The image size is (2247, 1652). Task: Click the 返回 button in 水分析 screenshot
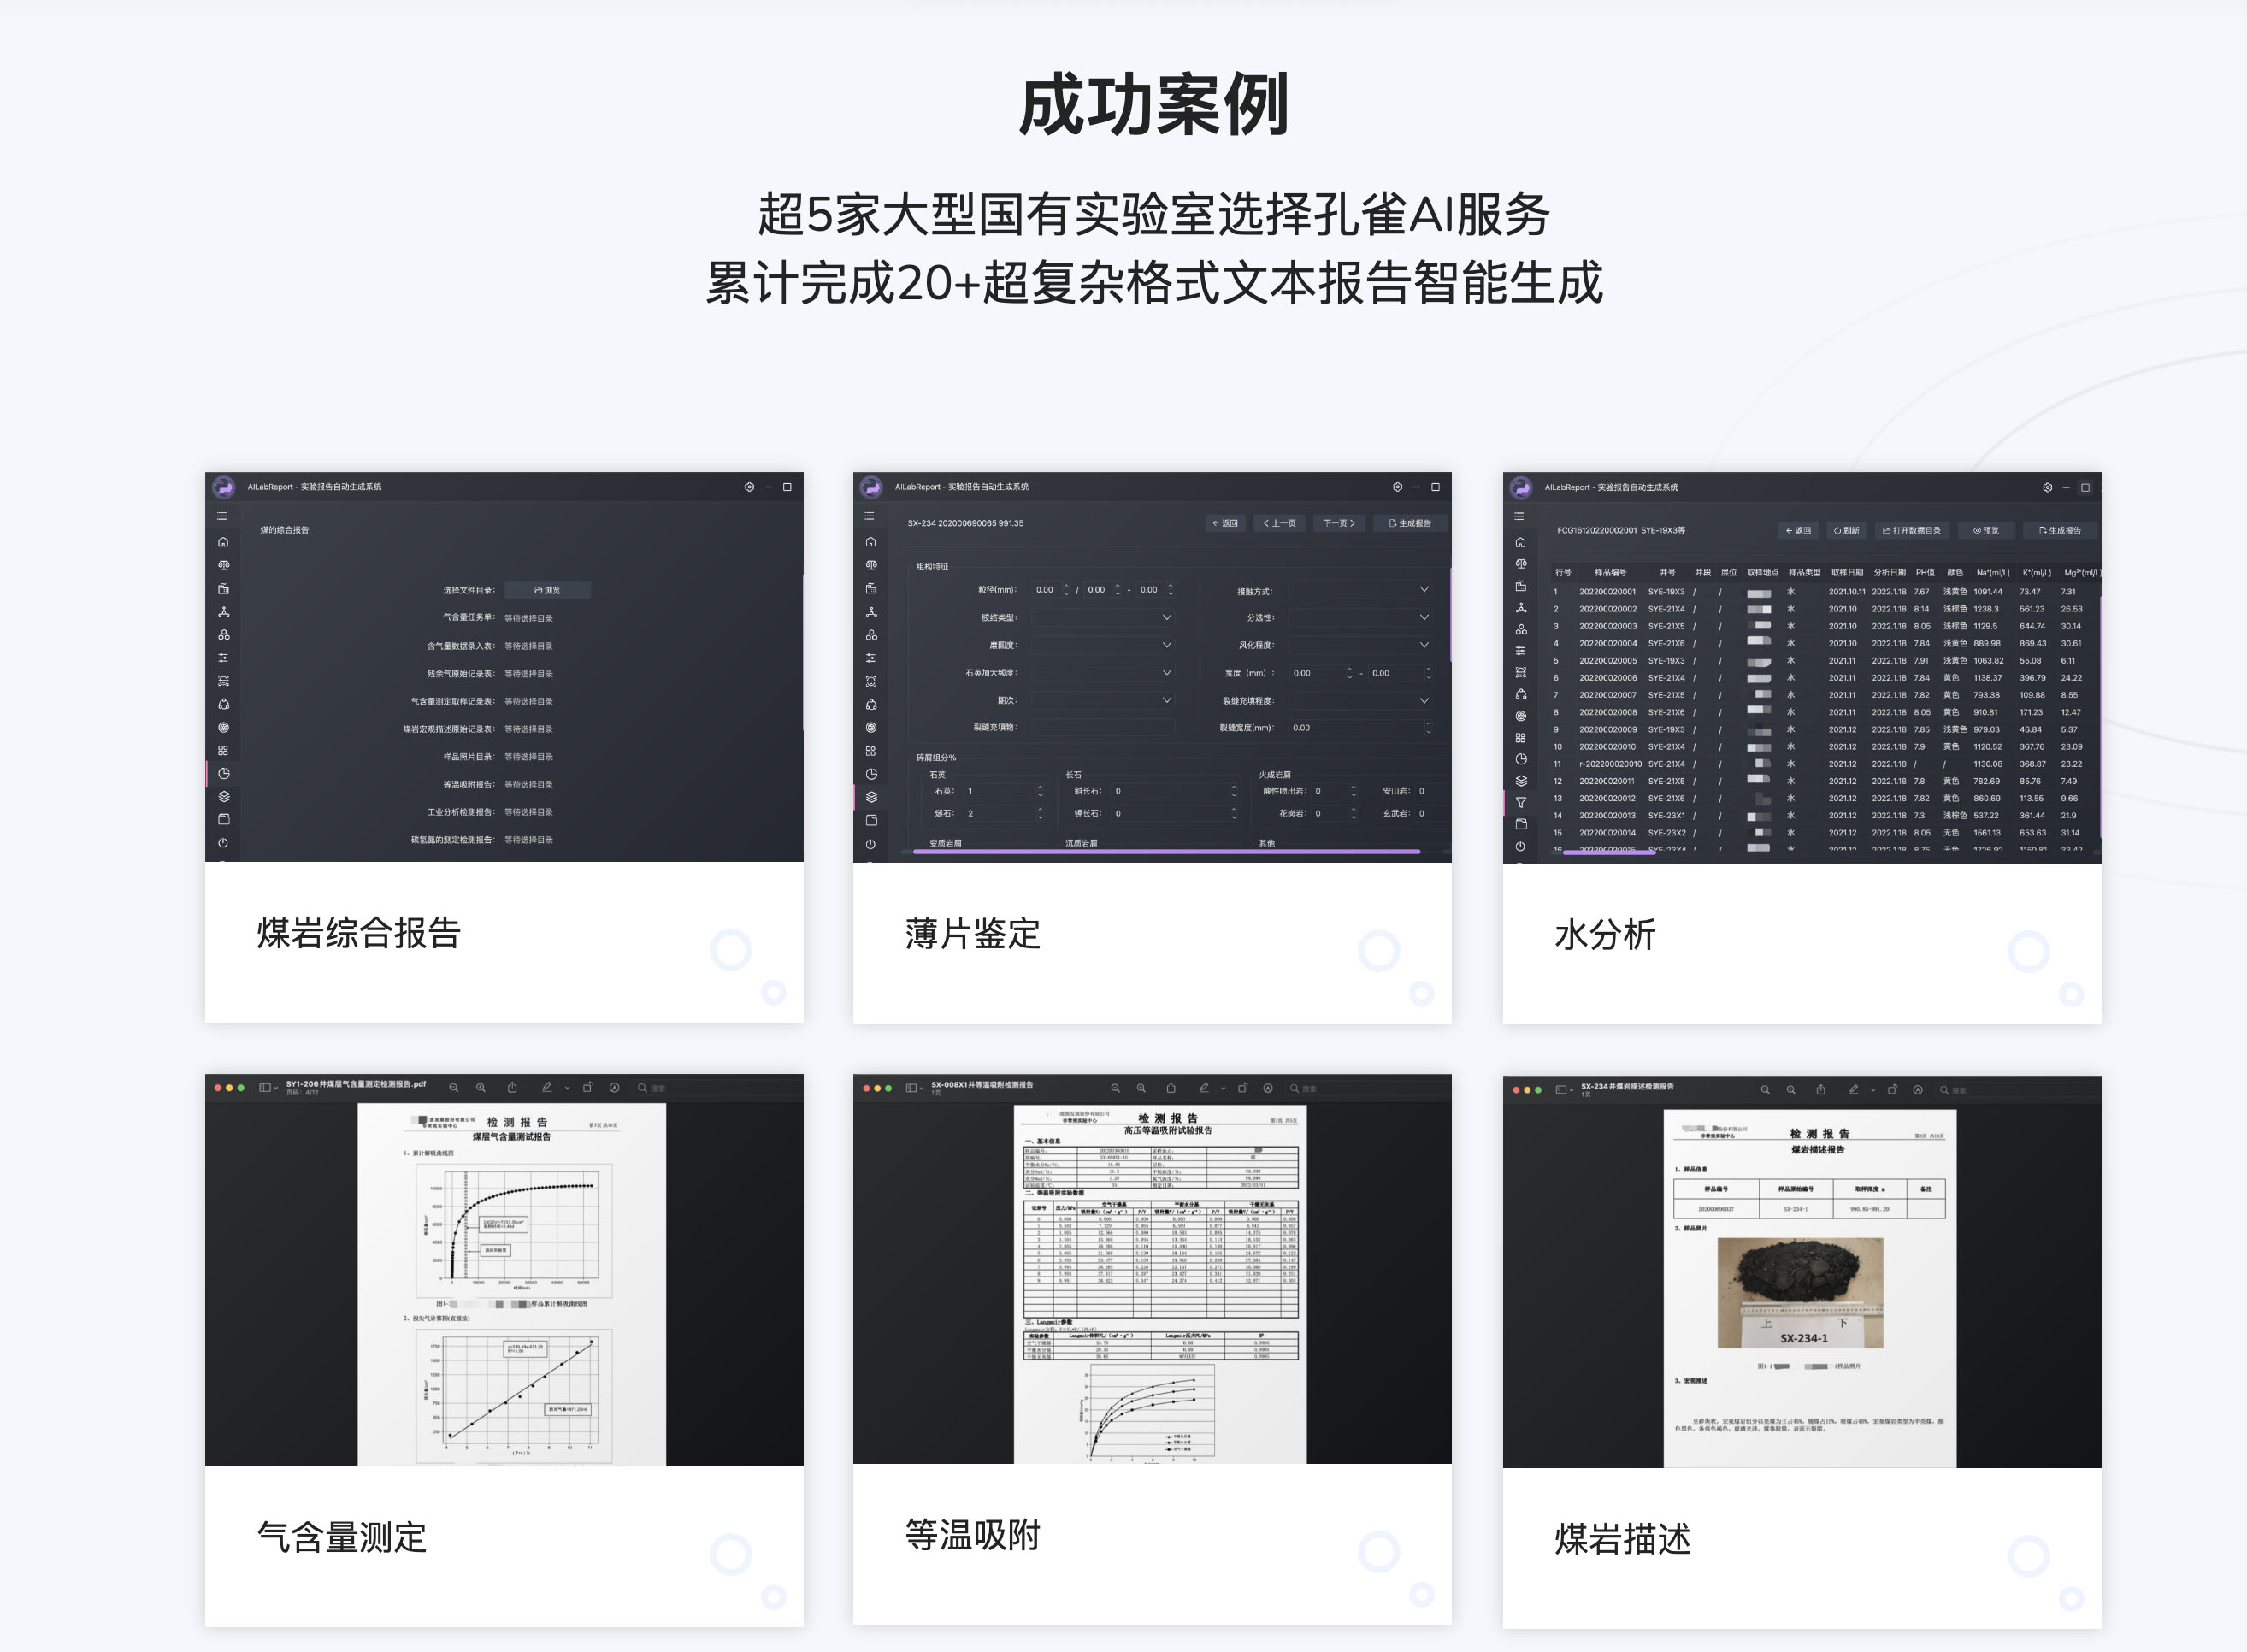[x=1798, y=531]
